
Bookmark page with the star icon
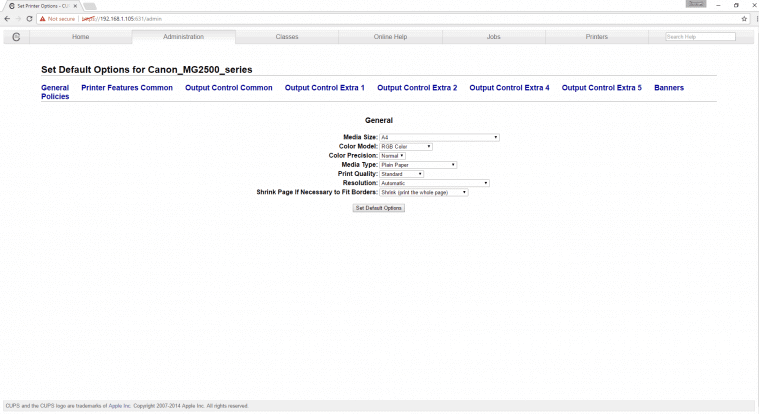[x=744, y=19]
